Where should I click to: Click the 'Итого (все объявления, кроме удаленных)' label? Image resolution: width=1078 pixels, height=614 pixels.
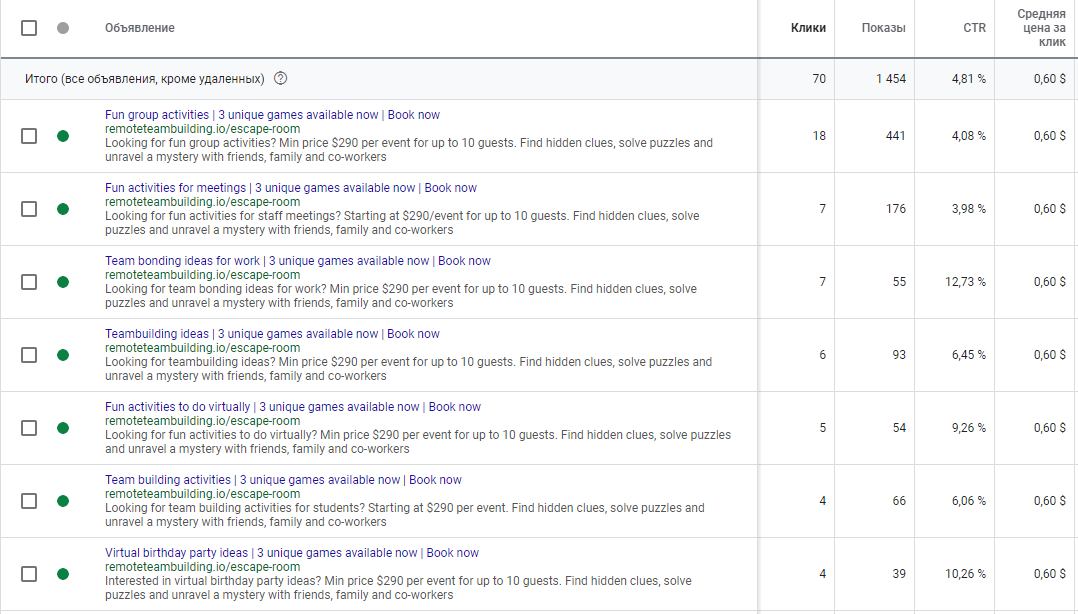point(144,78)
